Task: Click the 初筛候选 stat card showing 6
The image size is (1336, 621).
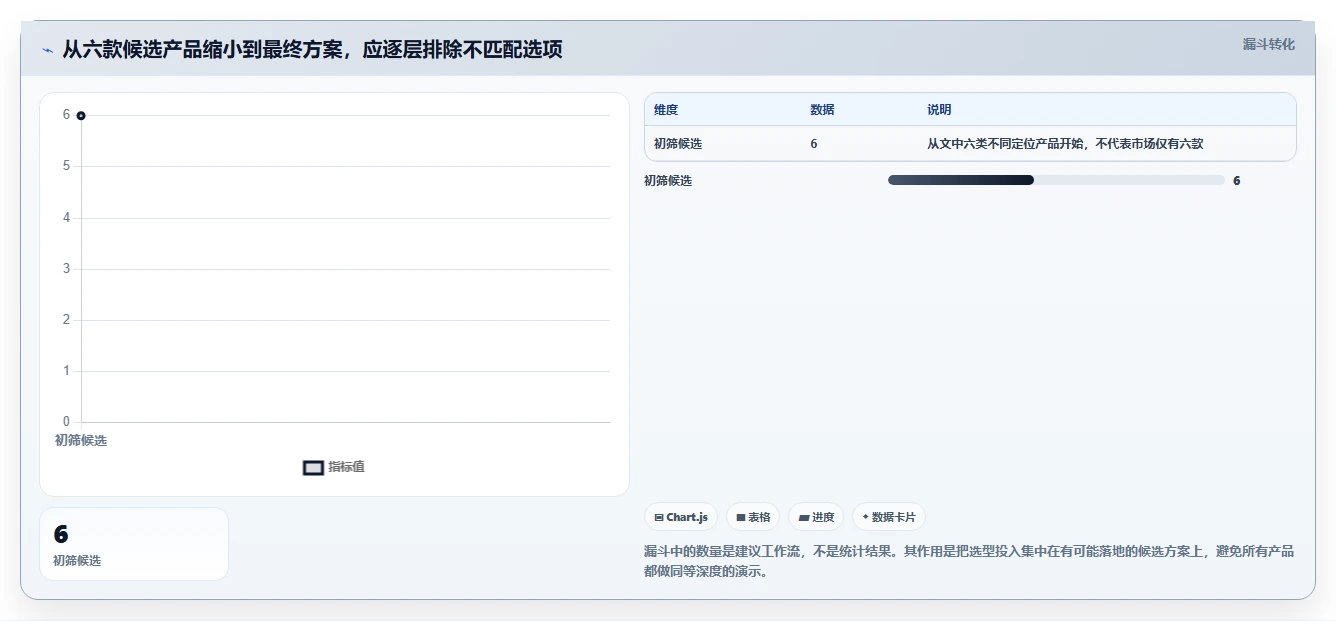Action: [134, 544]
